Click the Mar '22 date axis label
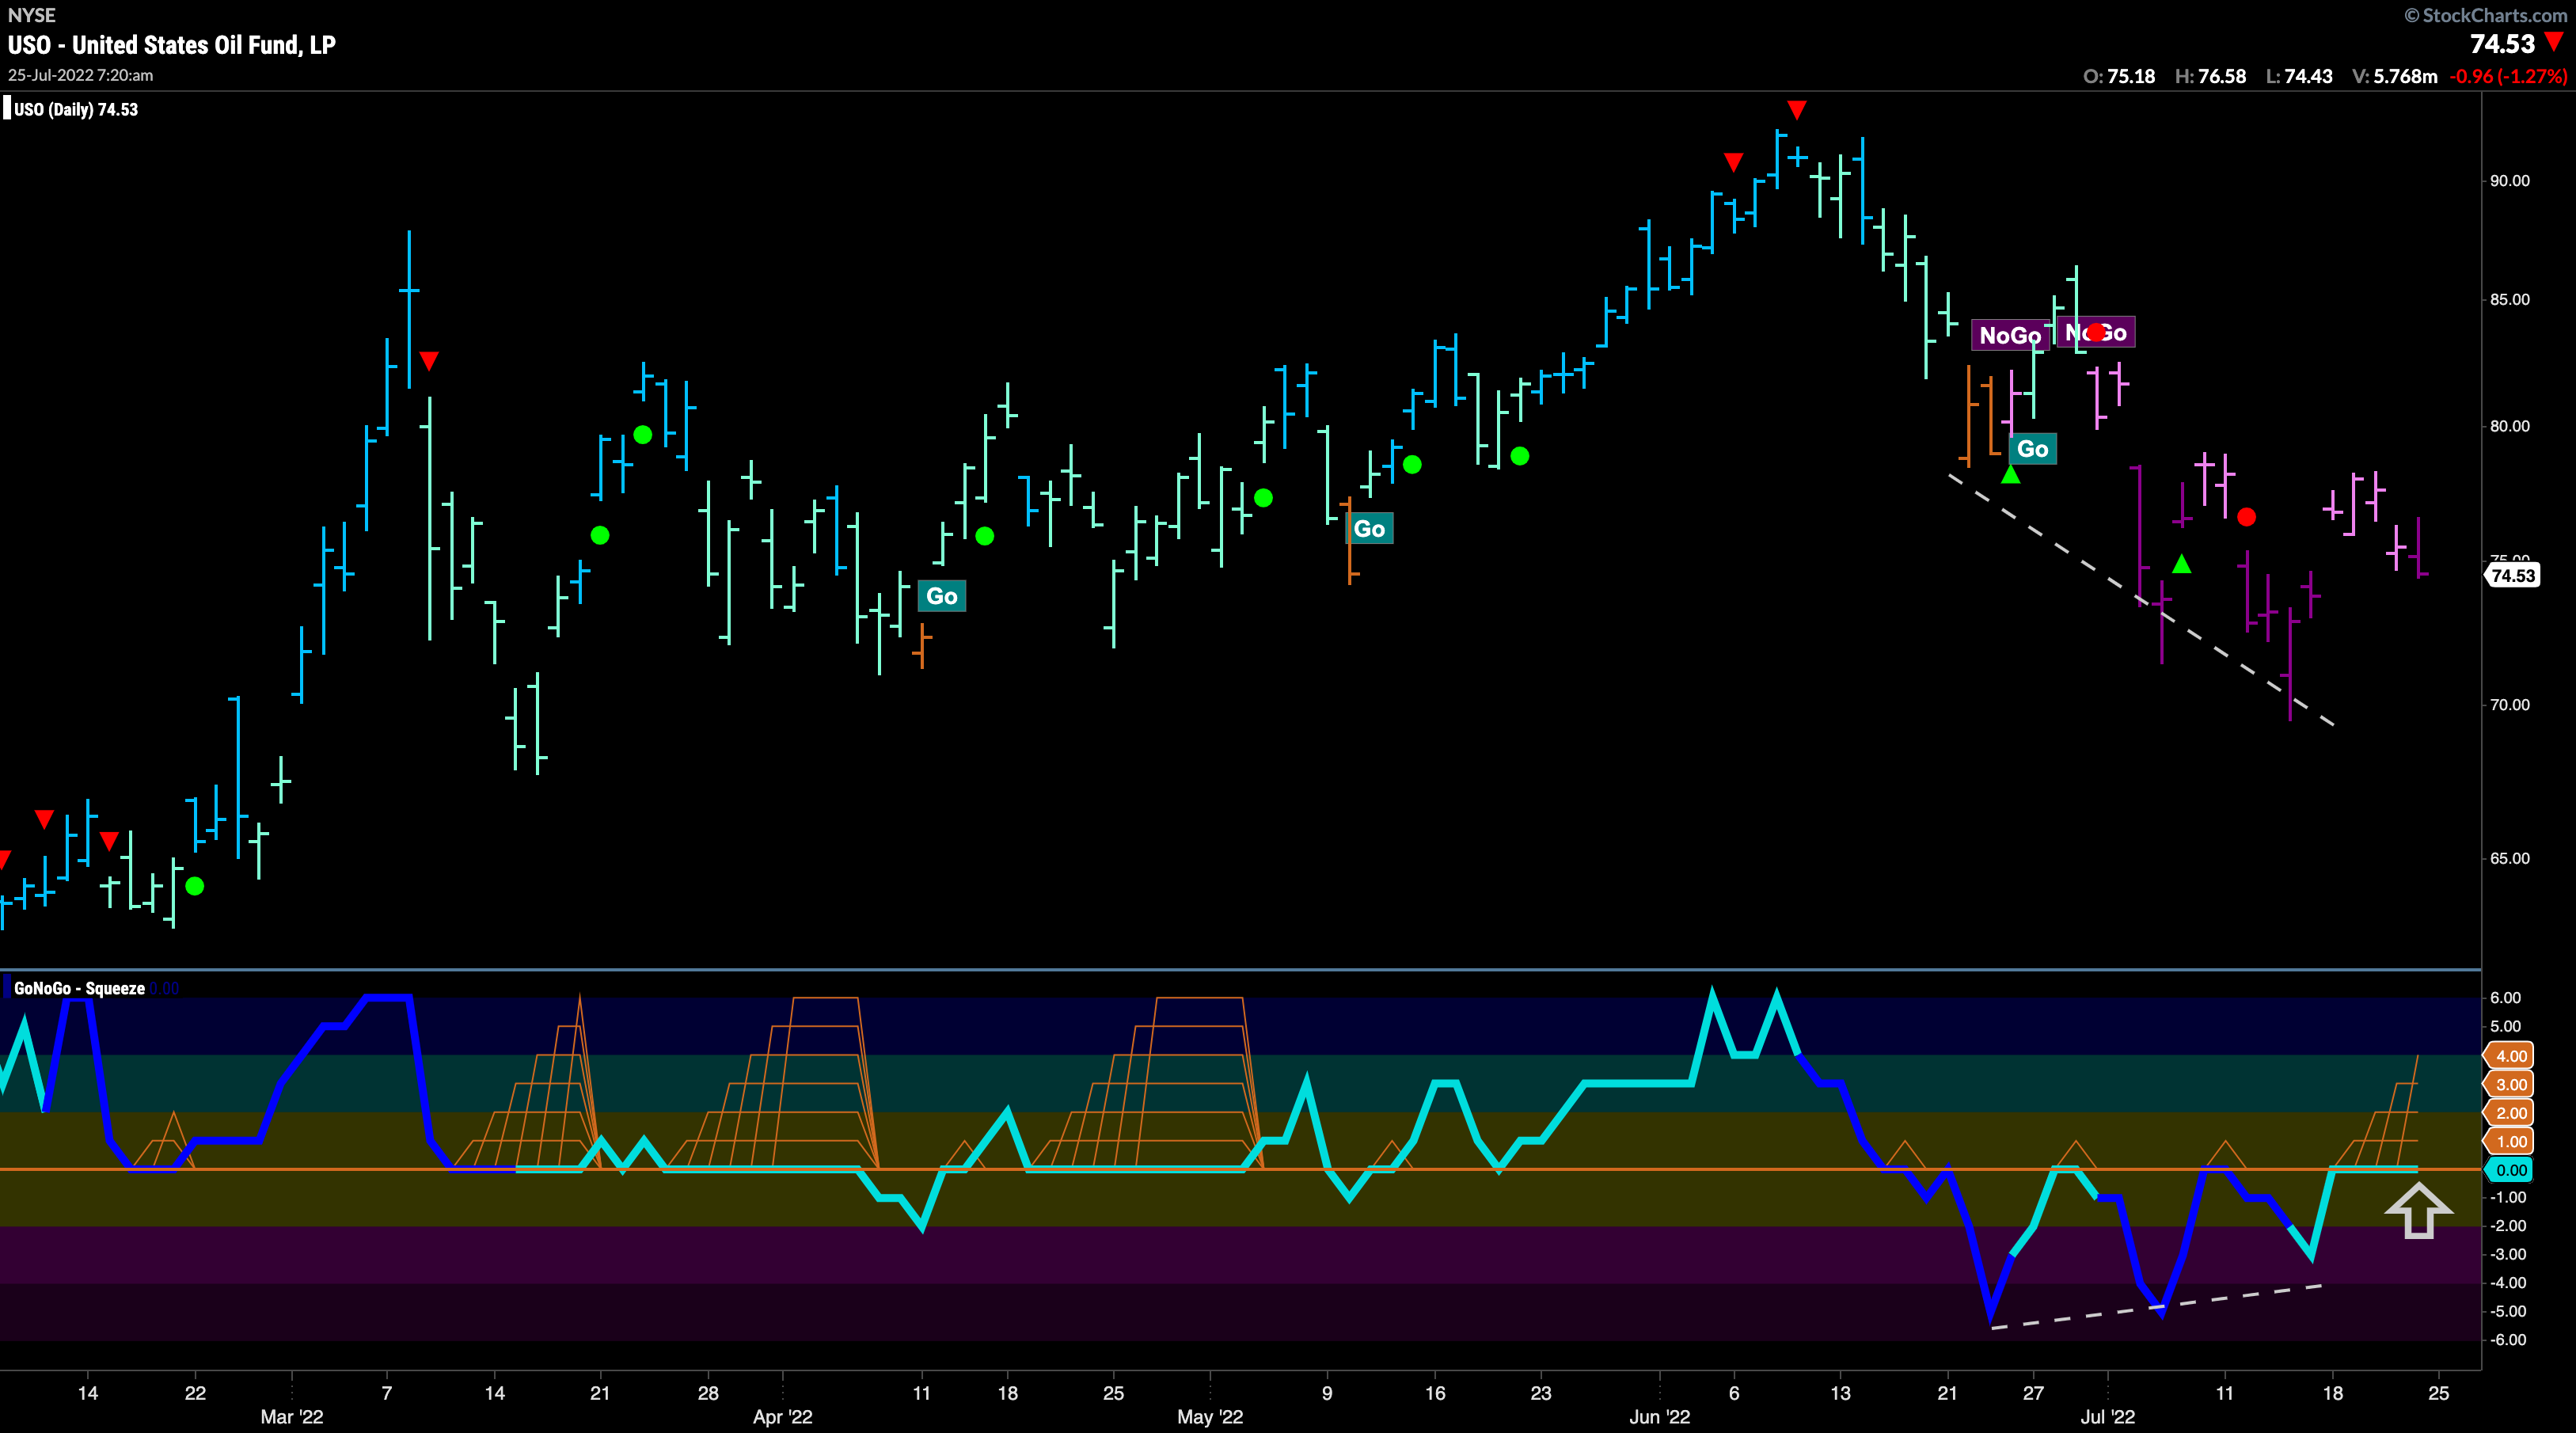 (x=292, y=1416)
